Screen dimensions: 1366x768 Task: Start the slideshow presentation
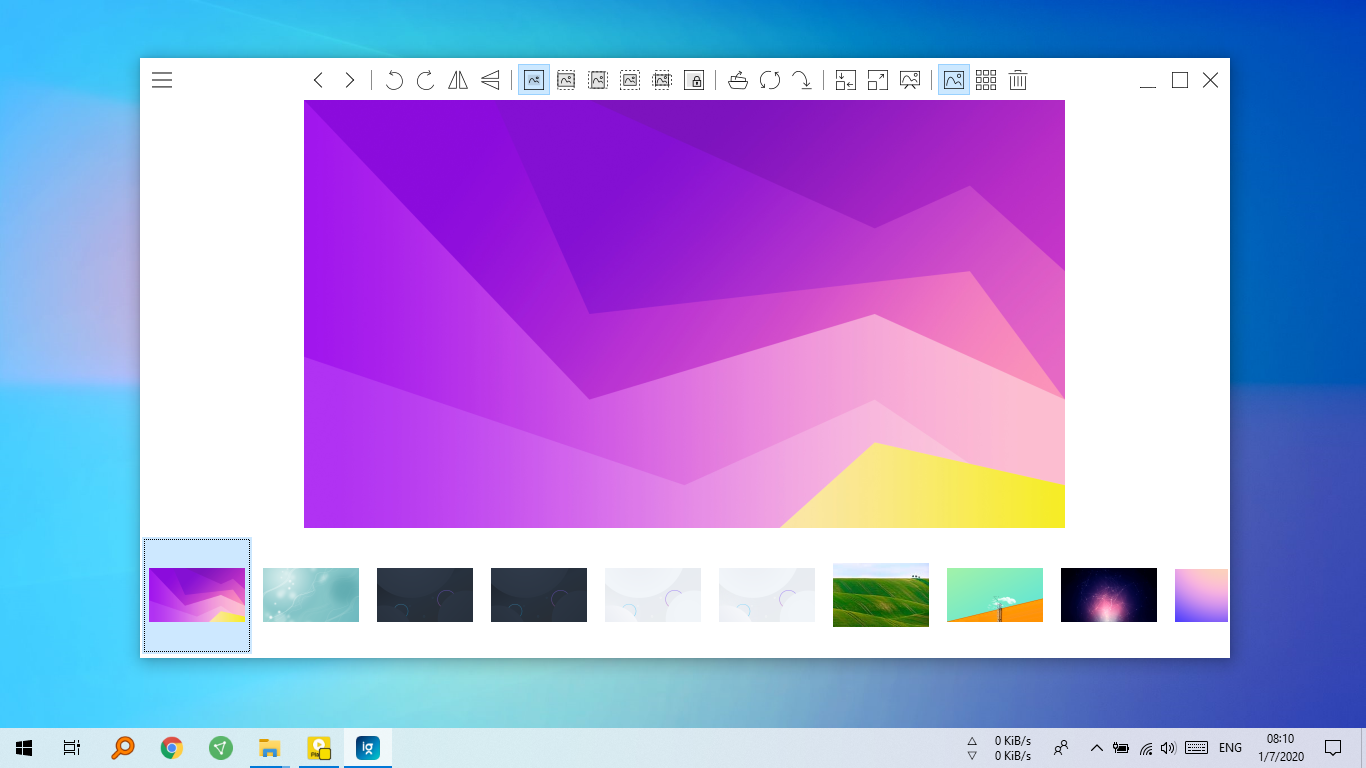click(910, 80)
